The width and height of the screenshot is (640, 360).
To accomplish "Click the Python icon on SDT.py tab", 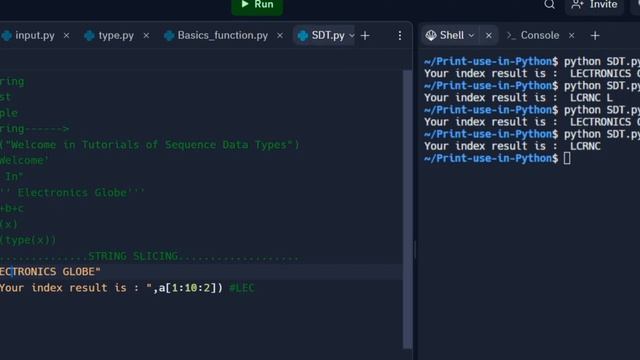I will point(303,36).
